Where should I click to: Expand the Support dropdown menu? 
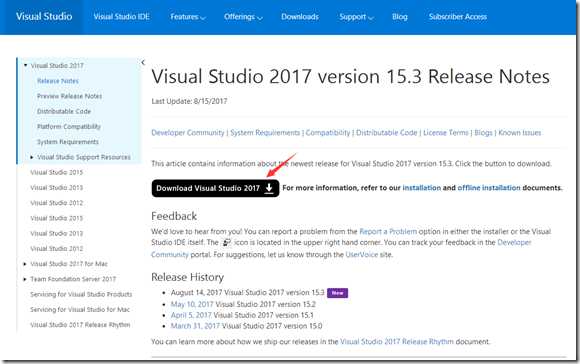356,17
